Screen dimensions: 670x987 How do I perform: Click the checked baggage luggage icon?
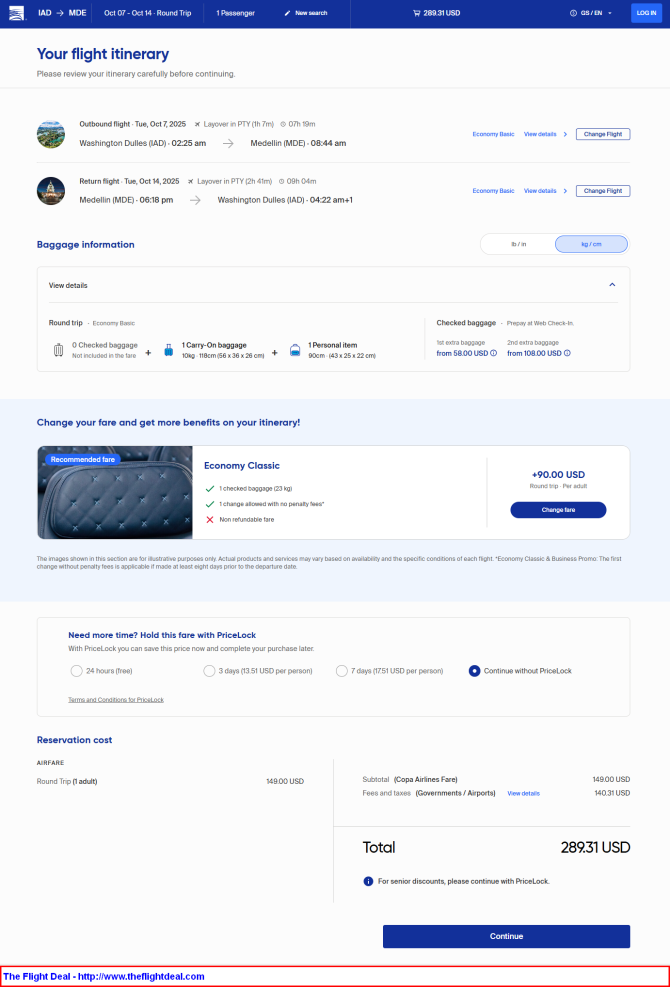[x=59, y=351]
